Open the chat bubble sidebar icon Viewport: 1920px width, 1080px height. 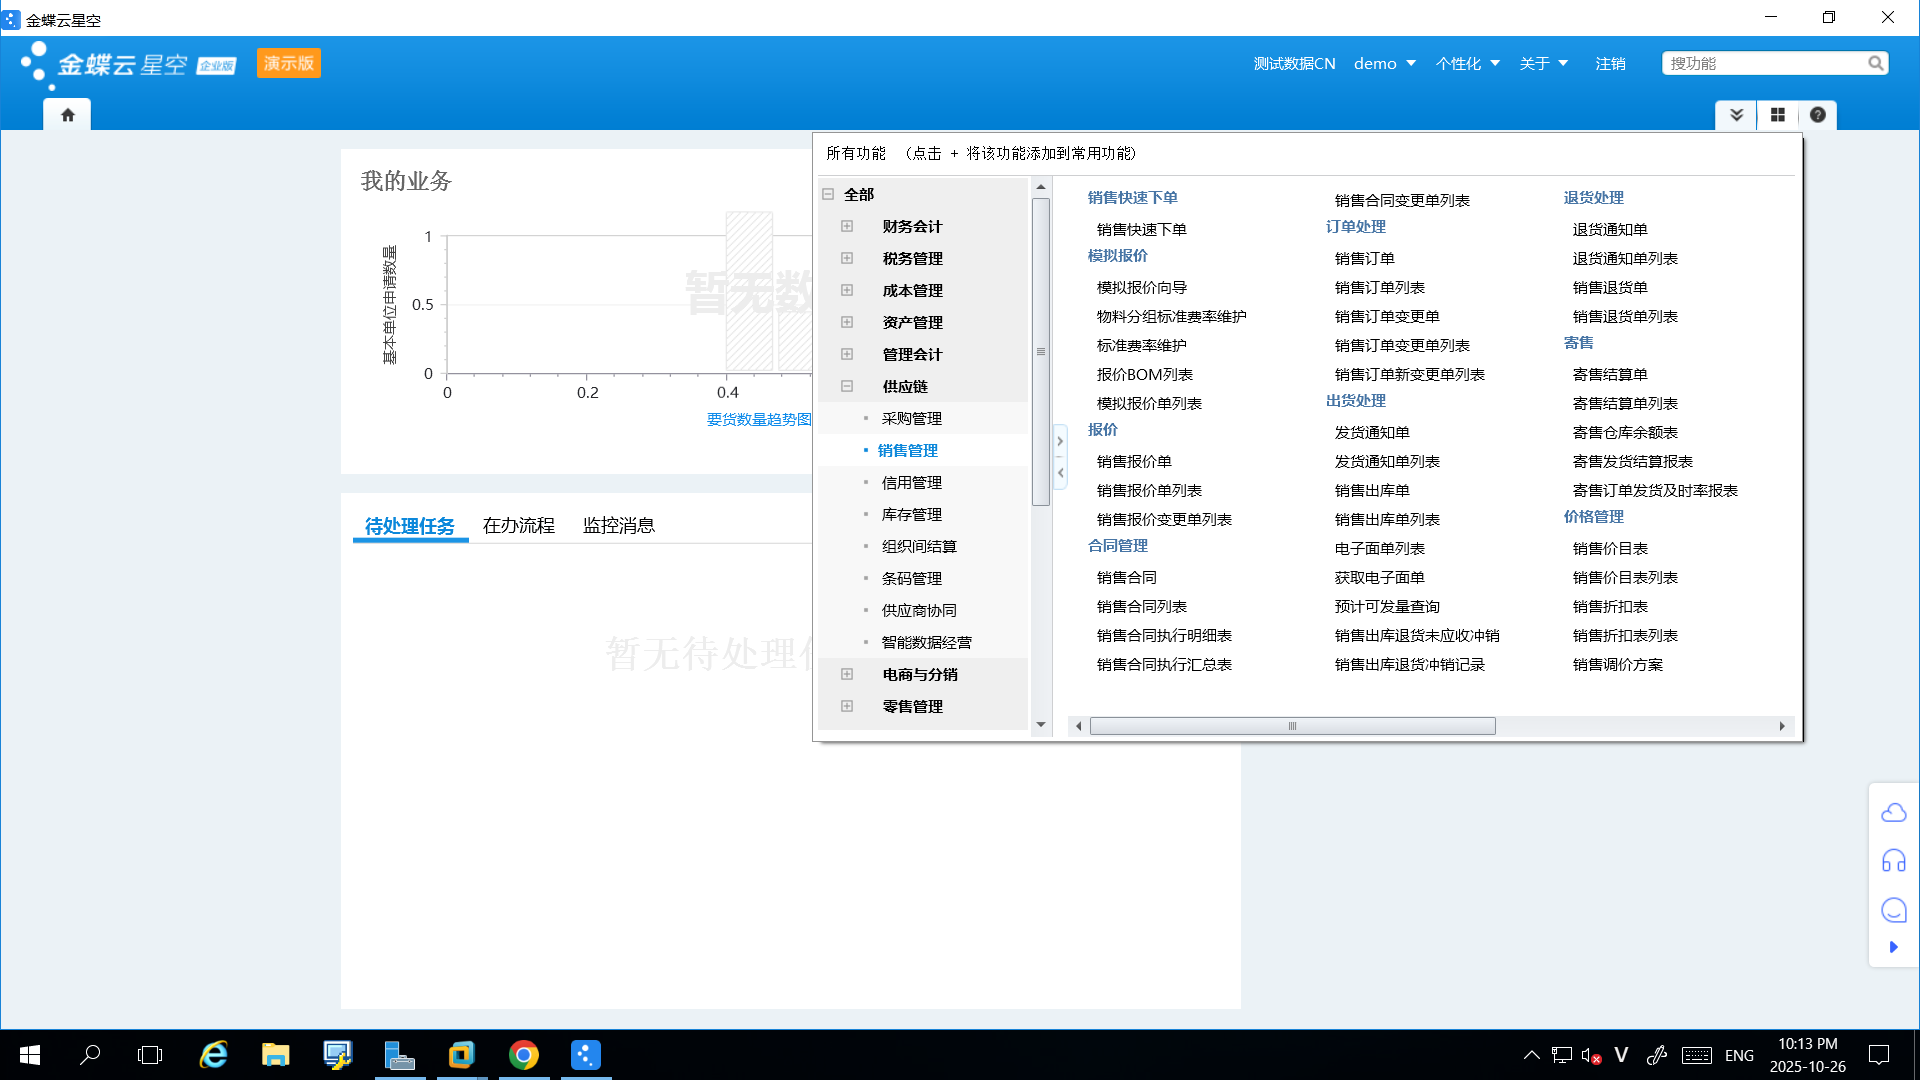pos(1893,910)
